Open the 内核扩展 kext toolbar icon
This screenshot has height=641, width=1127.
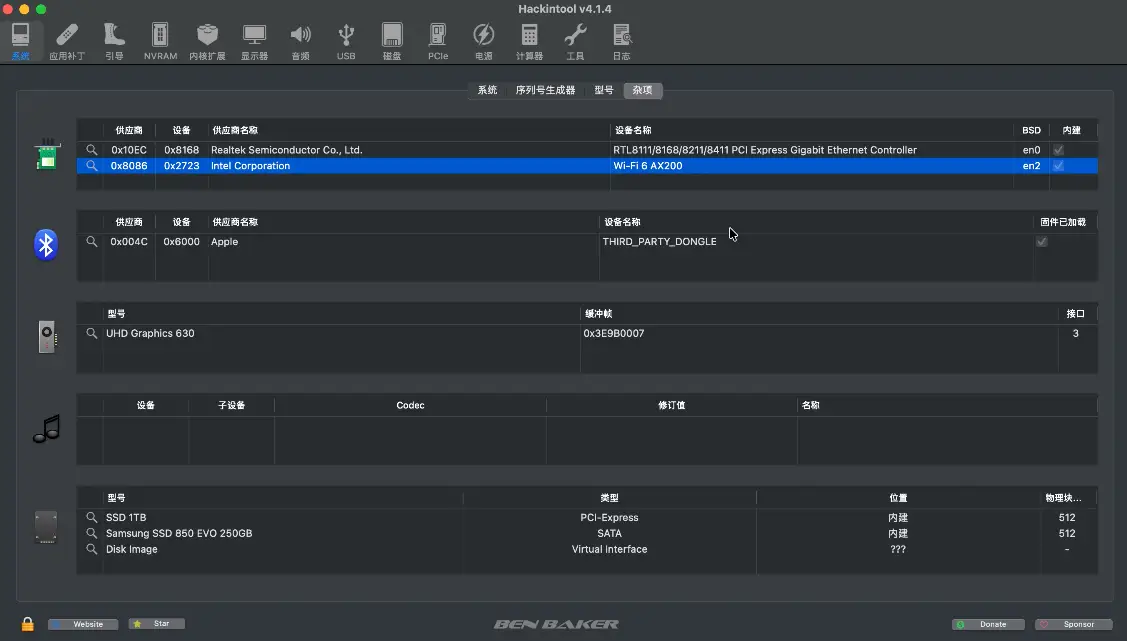point(207,41)
